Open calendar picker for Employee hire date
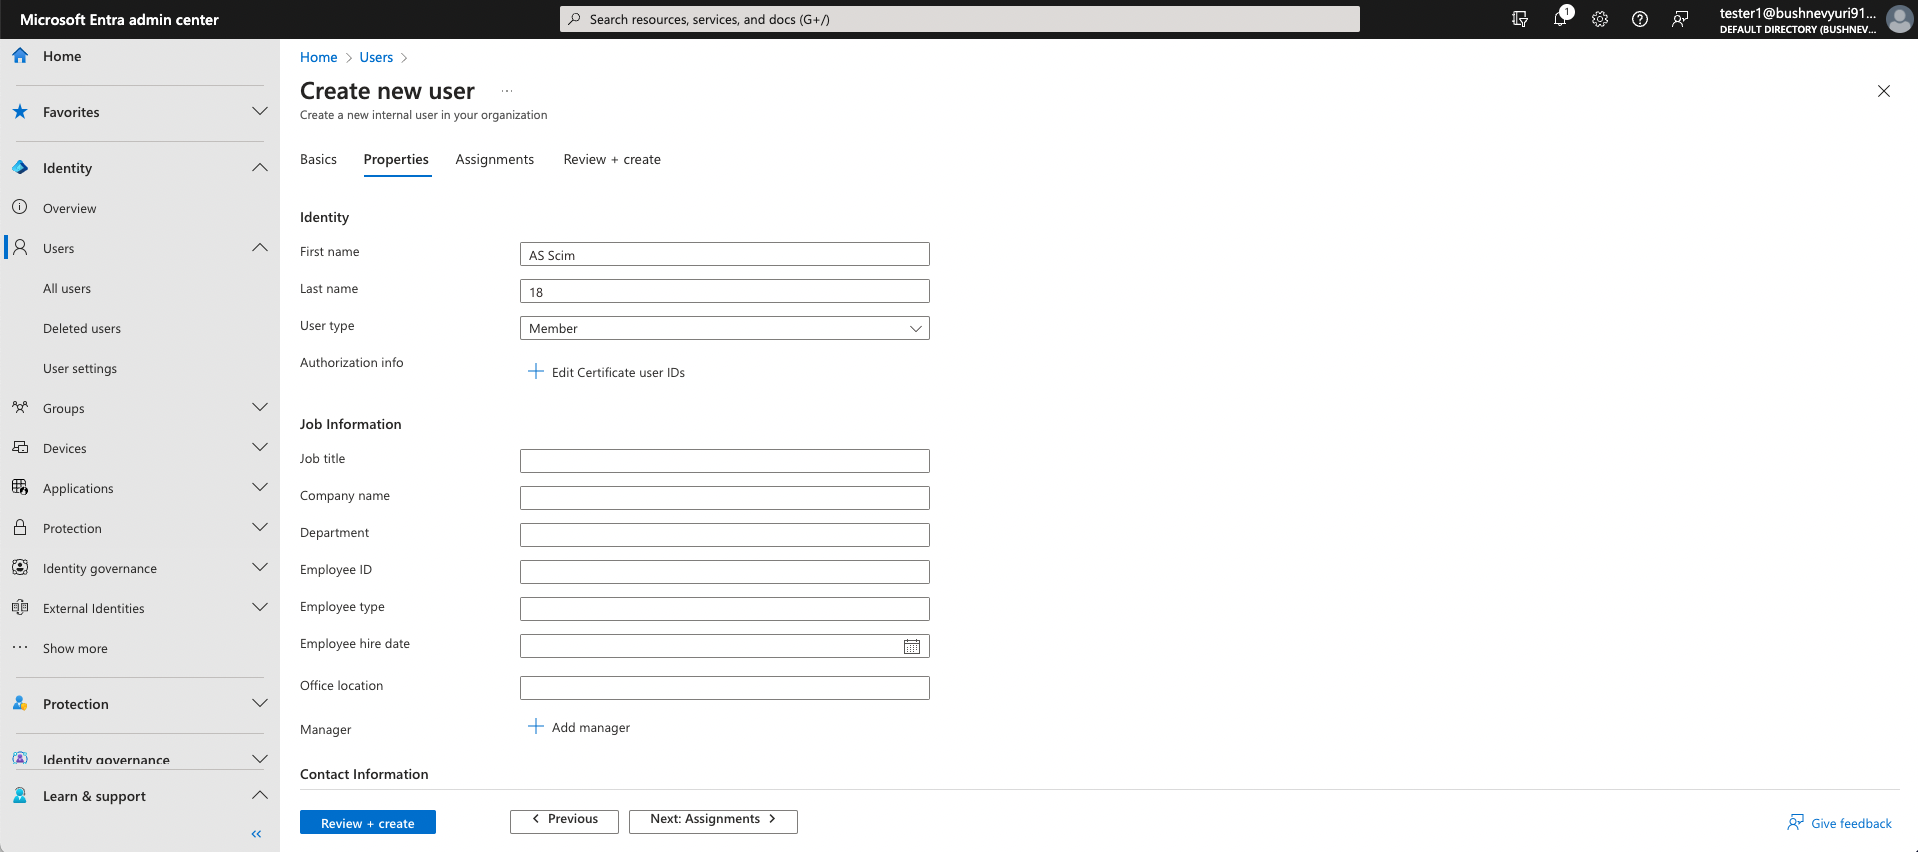 912,647
